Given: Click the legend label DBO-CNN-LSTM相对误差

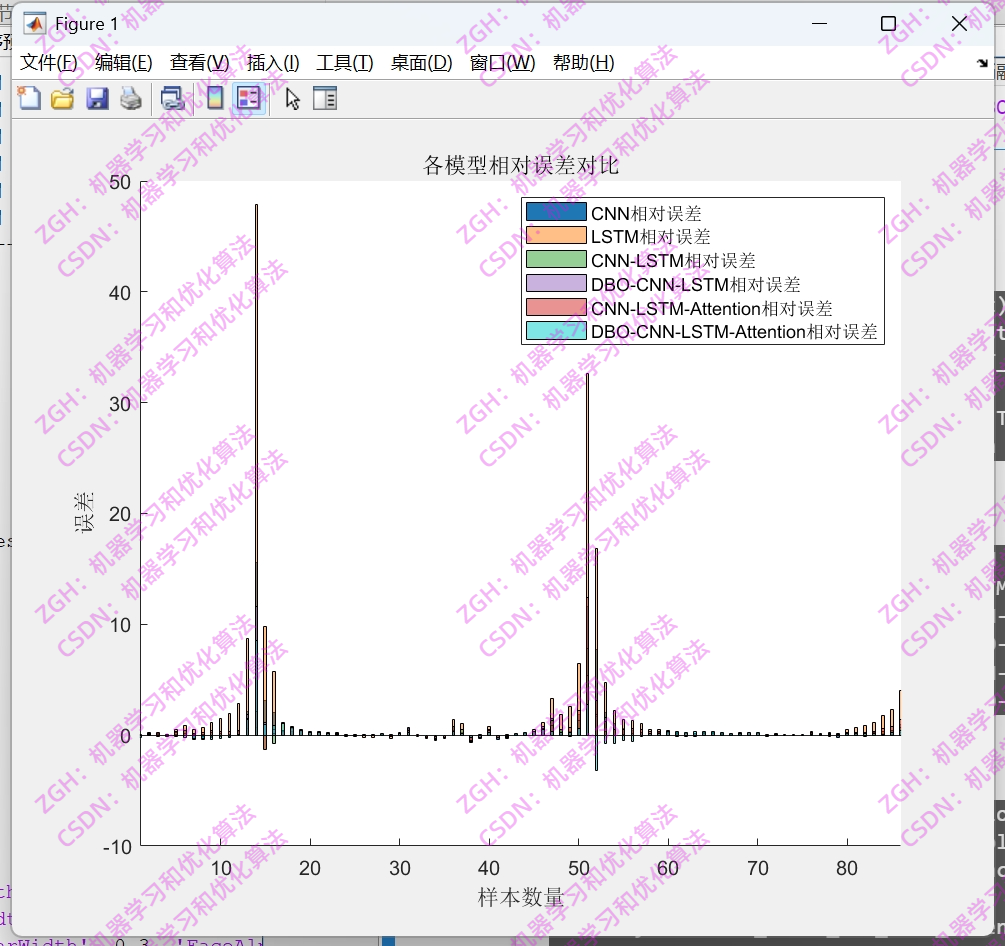Looking at the screenshot, I should 695,284.
